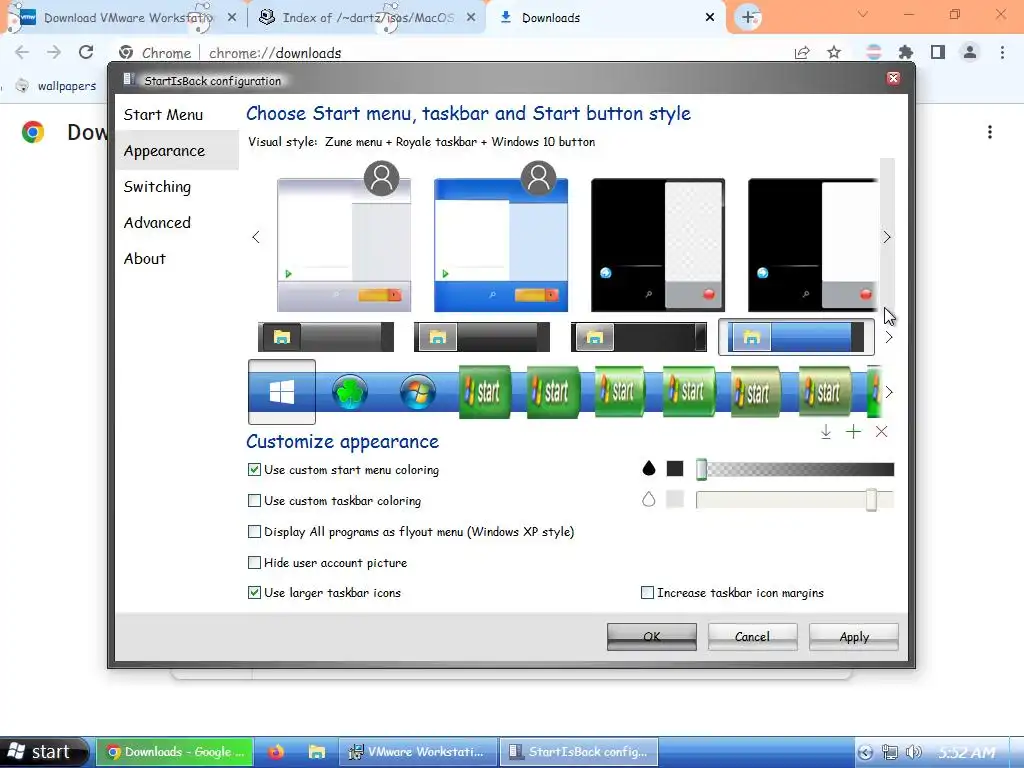
Task: Open Chrome tab search chevron
Action: click(x=863, y=14)
